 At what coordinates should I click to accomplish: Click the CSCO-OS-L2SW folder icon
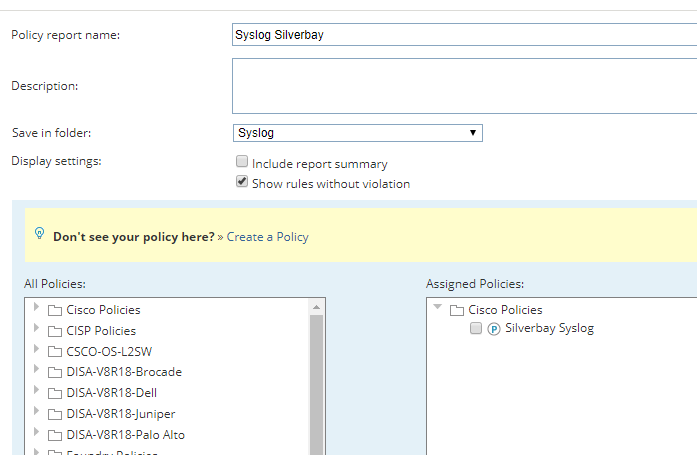[x=55, y=351]
